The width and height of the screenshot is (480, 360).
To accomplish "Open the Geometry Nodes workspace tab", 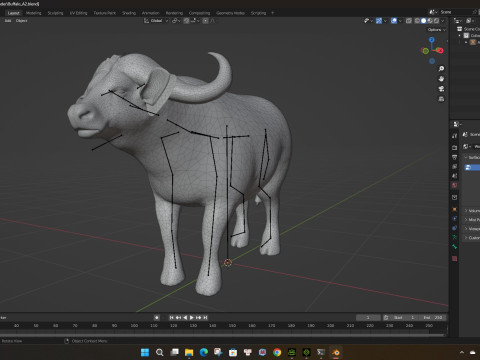I will (x=230, y=13).
